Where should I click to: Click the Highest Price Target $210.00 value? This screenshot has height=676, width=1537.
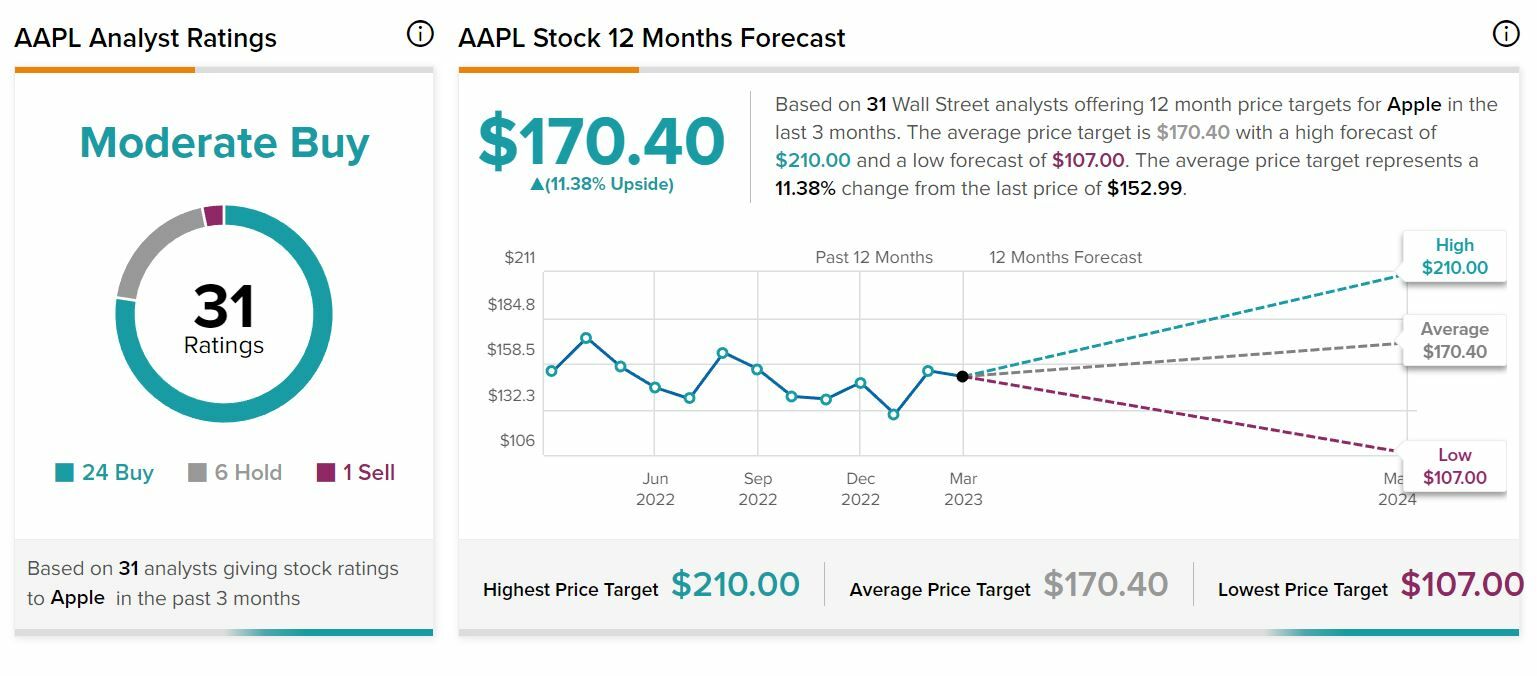pos(735,585)
